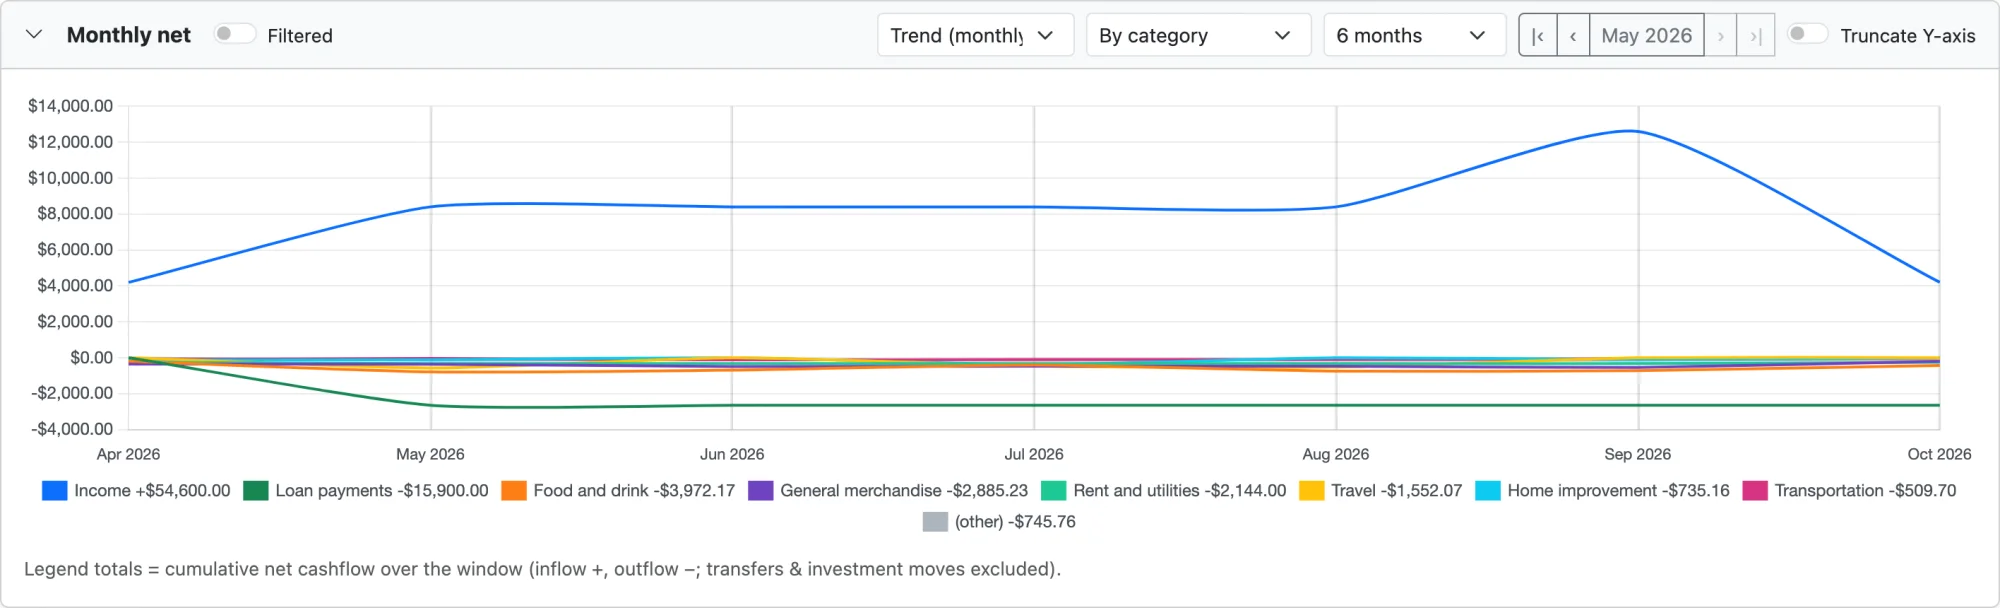The image size is (2000, 608).
Task: Click the Legend totals explanation note
Action: coord(542,569)
